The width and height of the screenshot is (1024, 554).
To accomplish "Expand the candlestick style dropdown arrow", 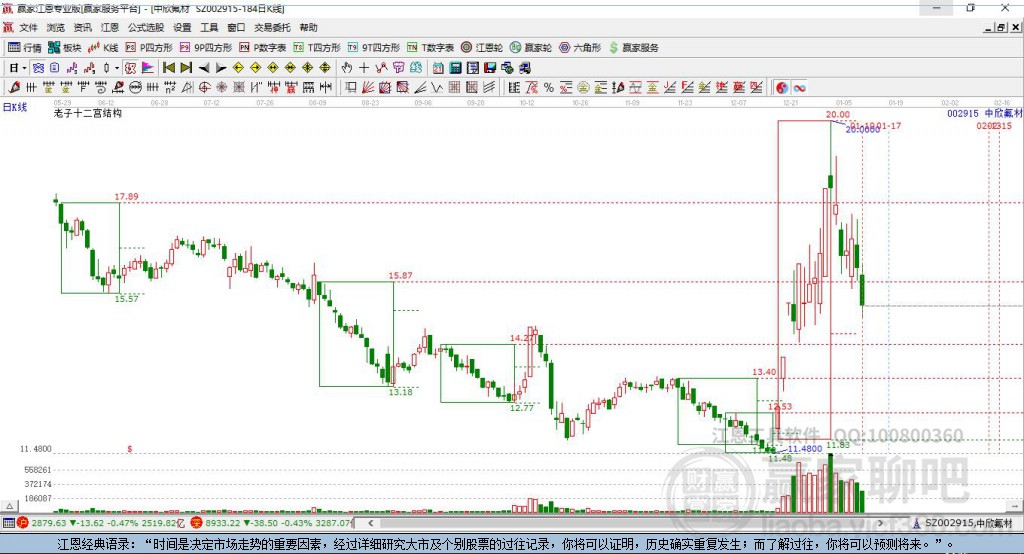I will click(117, 68).
